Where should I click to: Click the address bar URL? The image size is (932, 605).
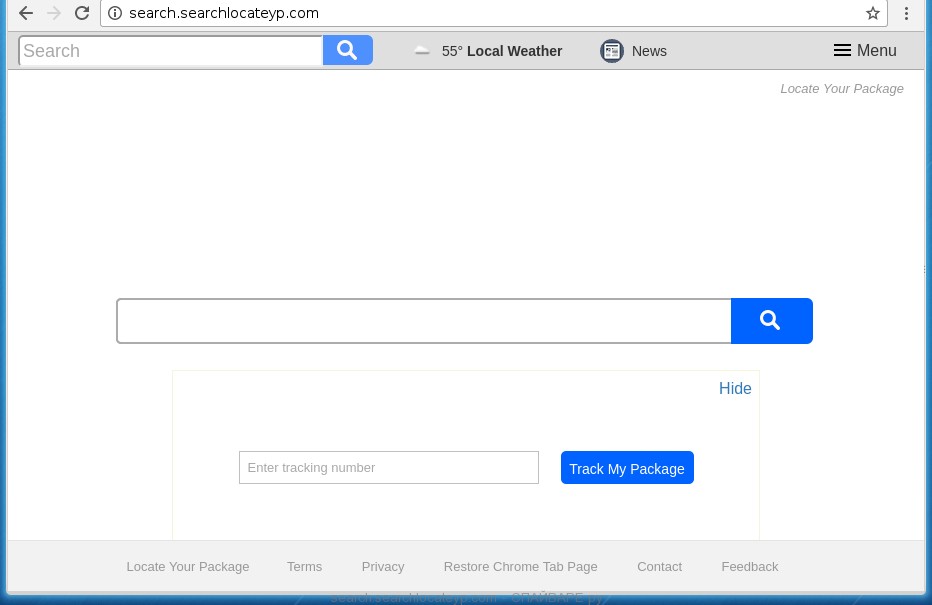pos(224,13)
